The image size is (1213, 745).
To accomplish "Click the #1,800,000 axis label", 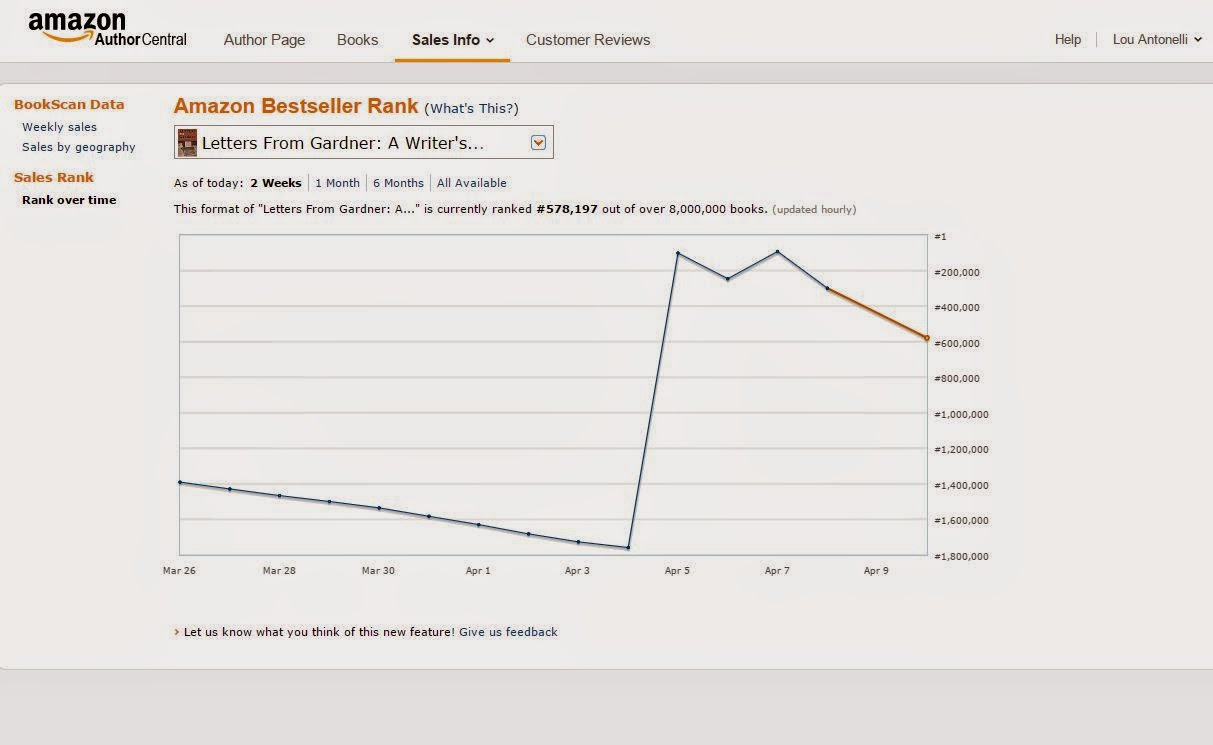I will [961, 556].
